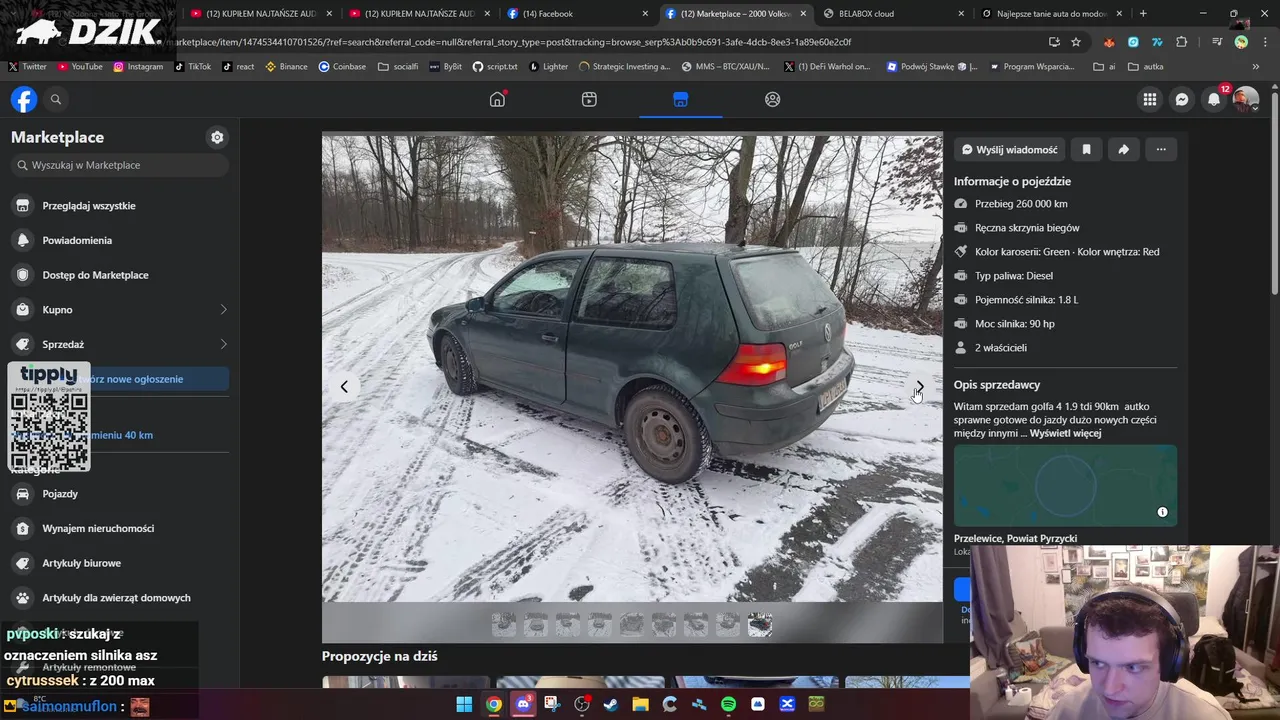The width and height of the screenshot is (1280, 720).
Task: Open Discord in the taskbar
Action: point(523,704)
